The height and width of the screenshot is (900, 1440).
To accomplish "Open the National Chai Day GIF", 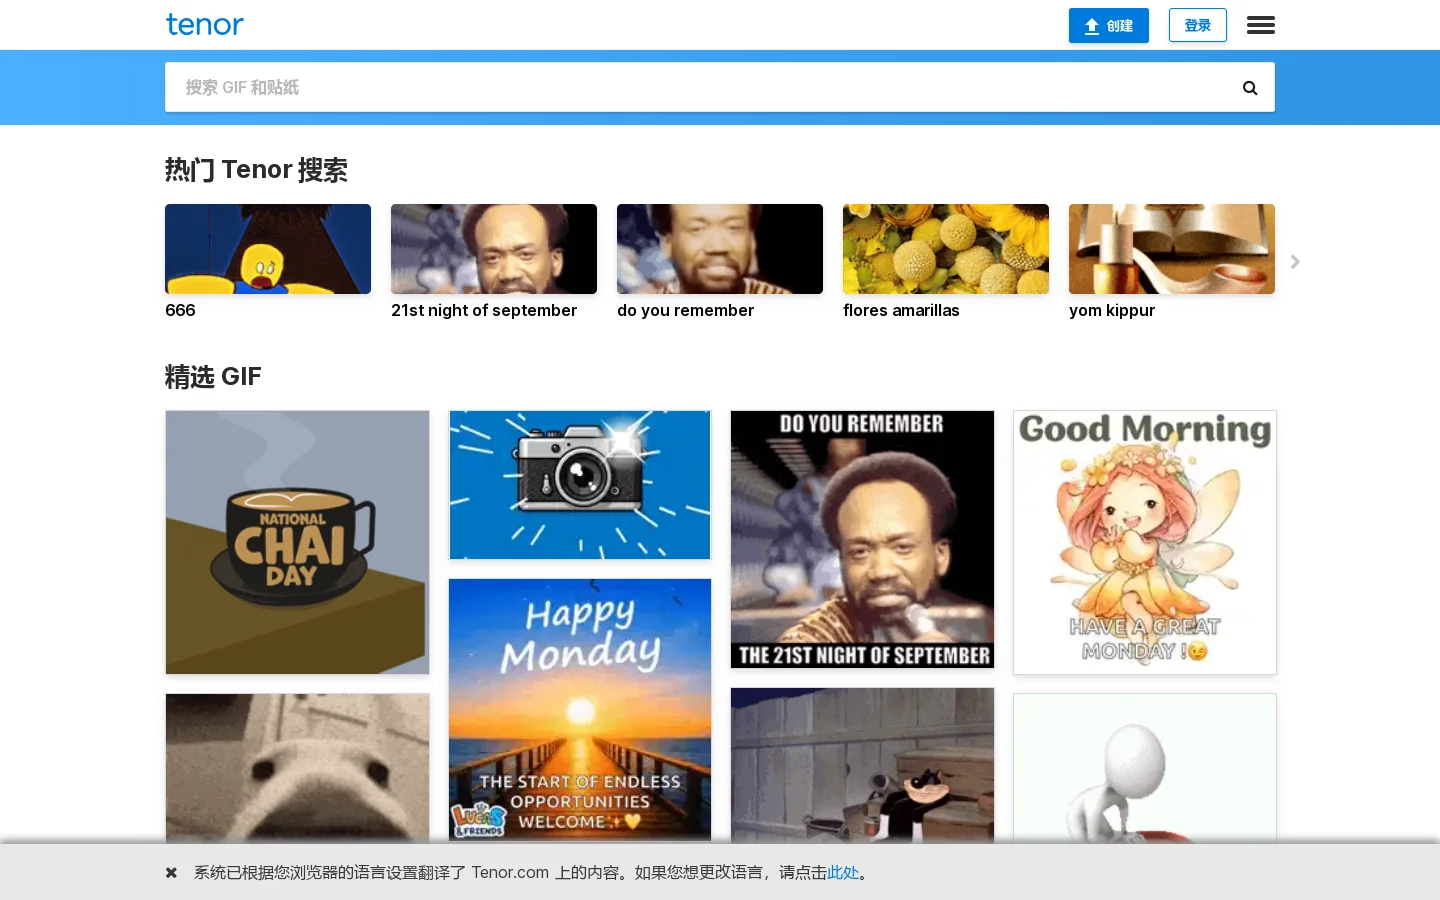I will pyautogui.click(x=297, y=542).
